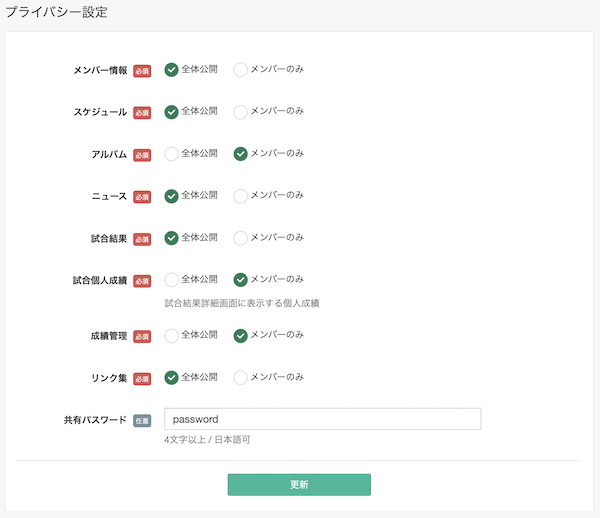Click the 必須 badge next to メンバー情報

[x=142, y=71]
